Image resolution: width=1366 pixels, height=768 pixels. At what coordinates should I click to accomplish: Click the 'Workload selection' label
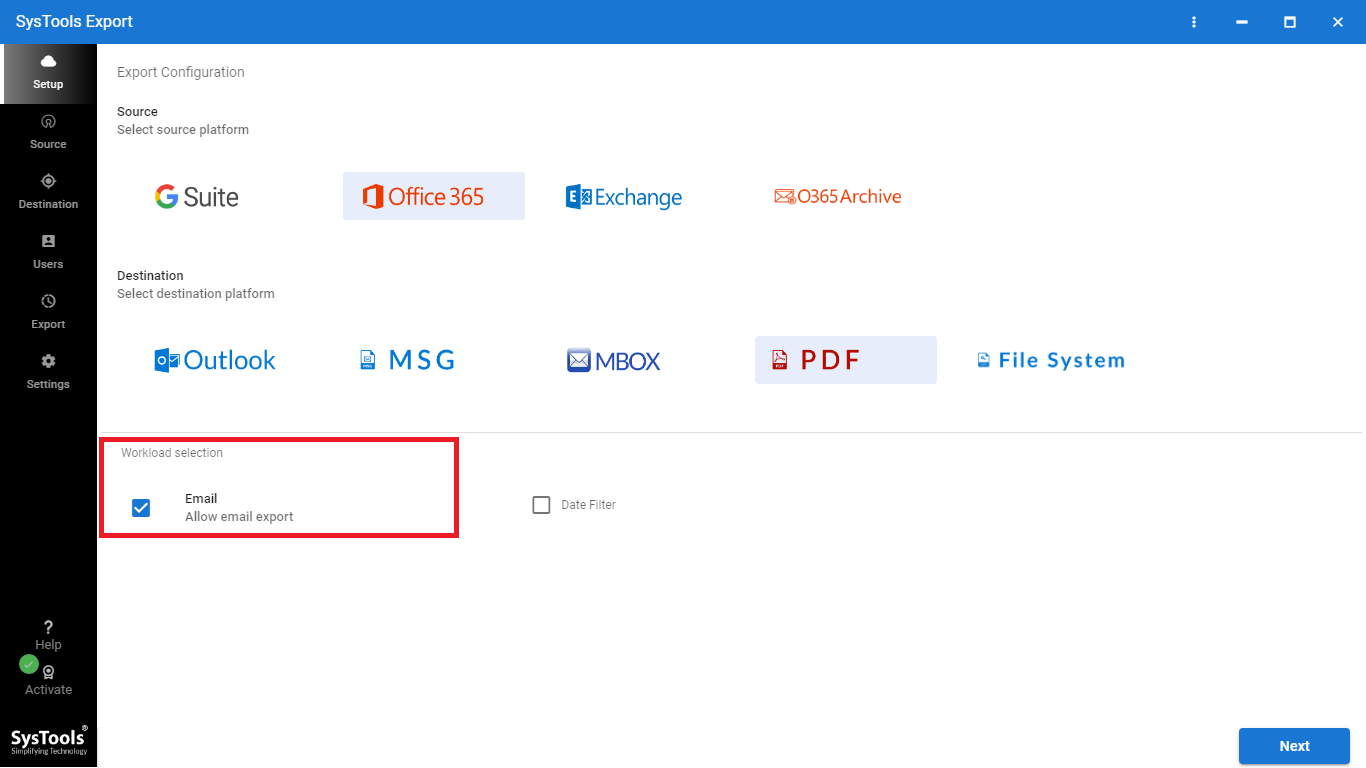[172, 453]
